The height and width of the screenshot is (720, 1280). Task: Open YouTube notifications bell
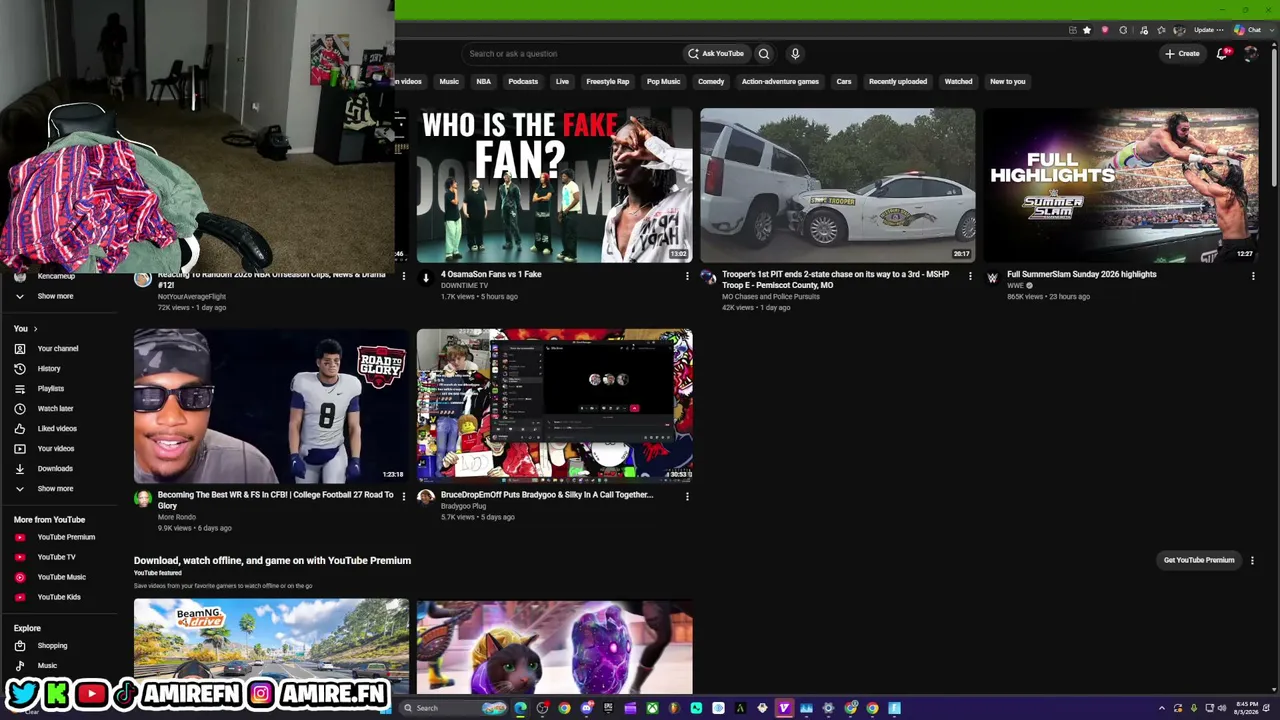1222,54
